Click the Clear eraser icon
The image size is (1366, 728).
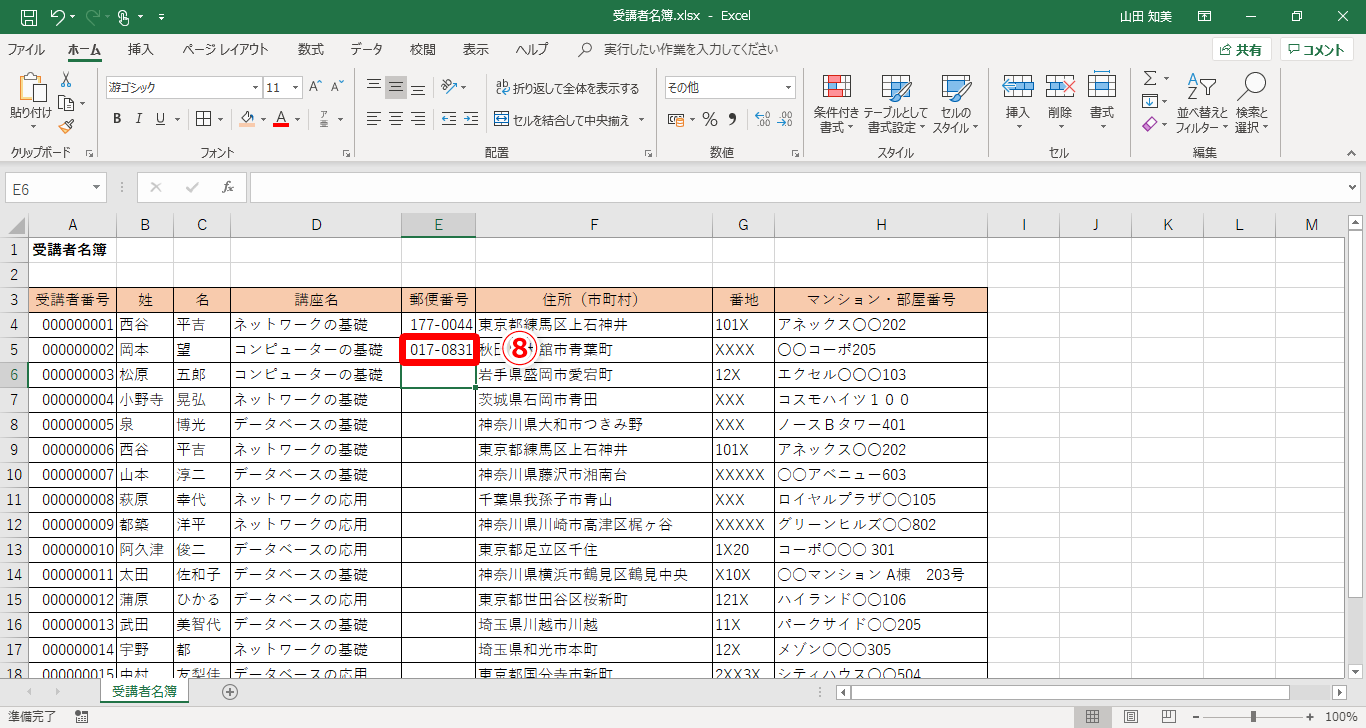coord(1150,124)
